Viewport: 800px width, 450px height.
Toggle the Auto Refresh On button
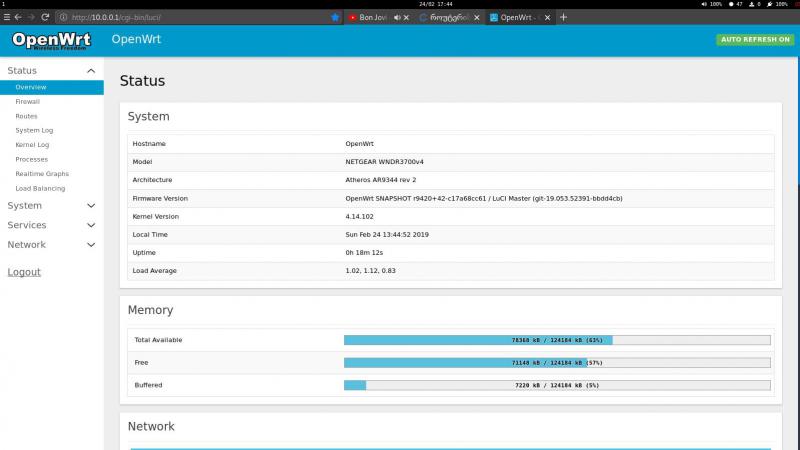(754, 40)
